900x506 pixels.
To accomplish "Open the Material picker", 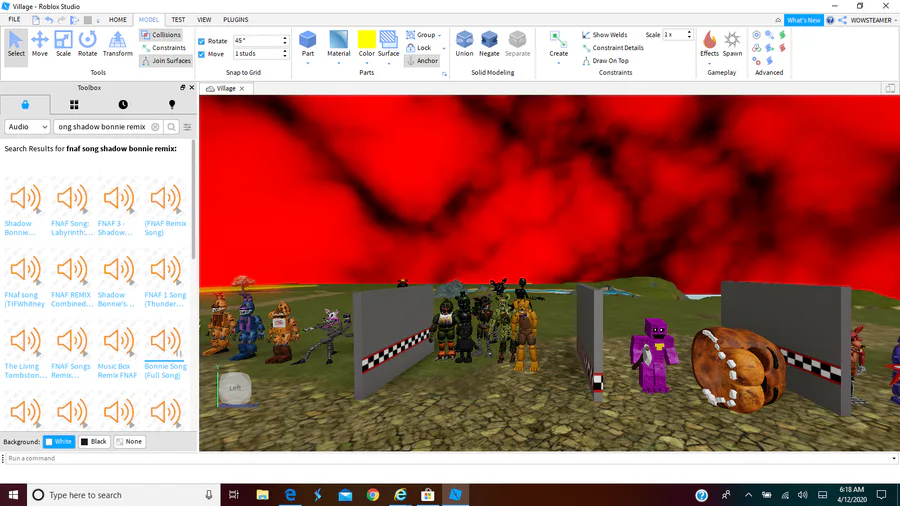I will pyautogui.click(x=339, y=43).
